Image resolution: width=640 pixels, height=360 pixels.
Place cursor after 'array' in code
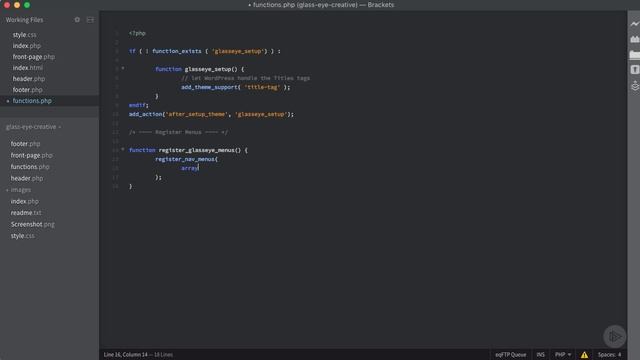[x=198, y=168]
